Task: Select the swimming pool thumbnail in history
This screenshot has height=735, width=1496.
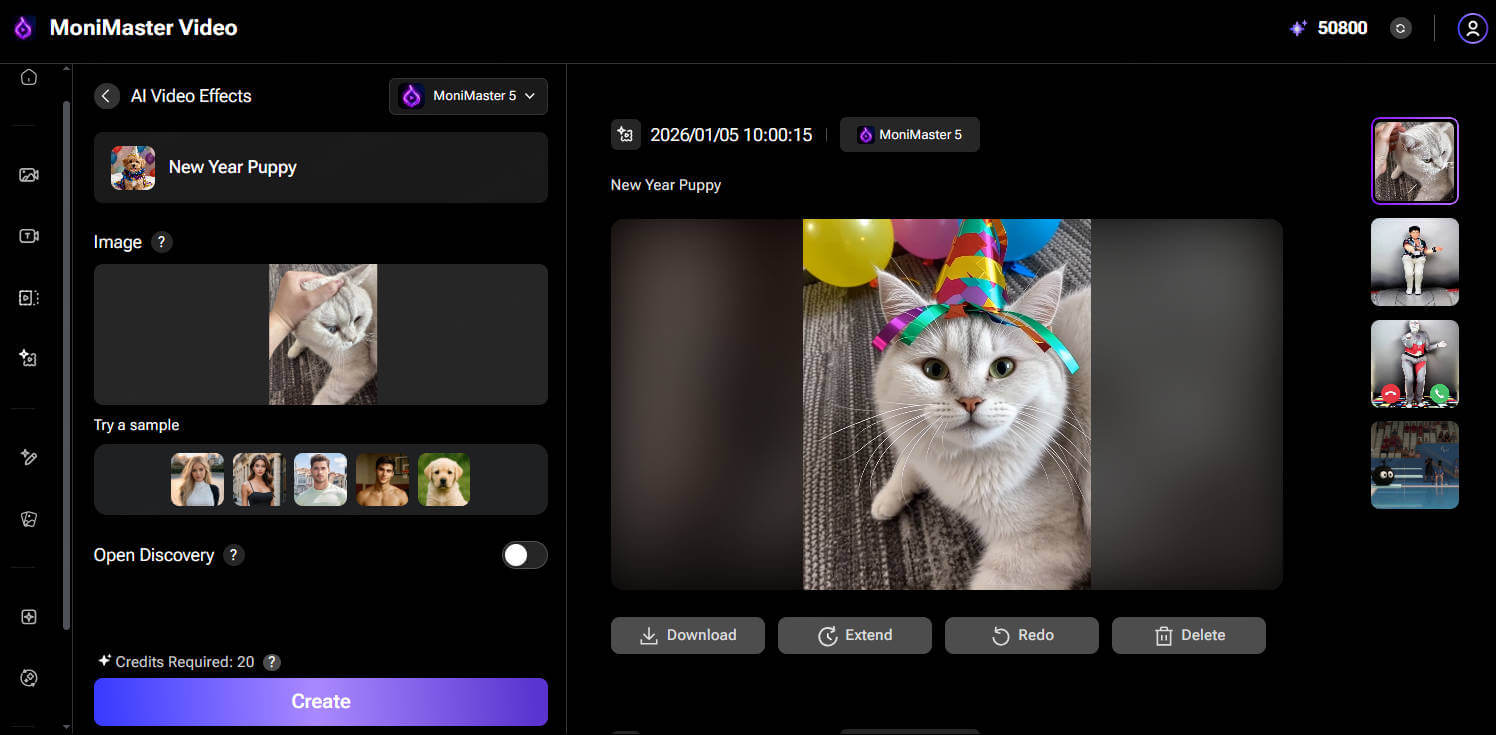Action: [1414, 465]
